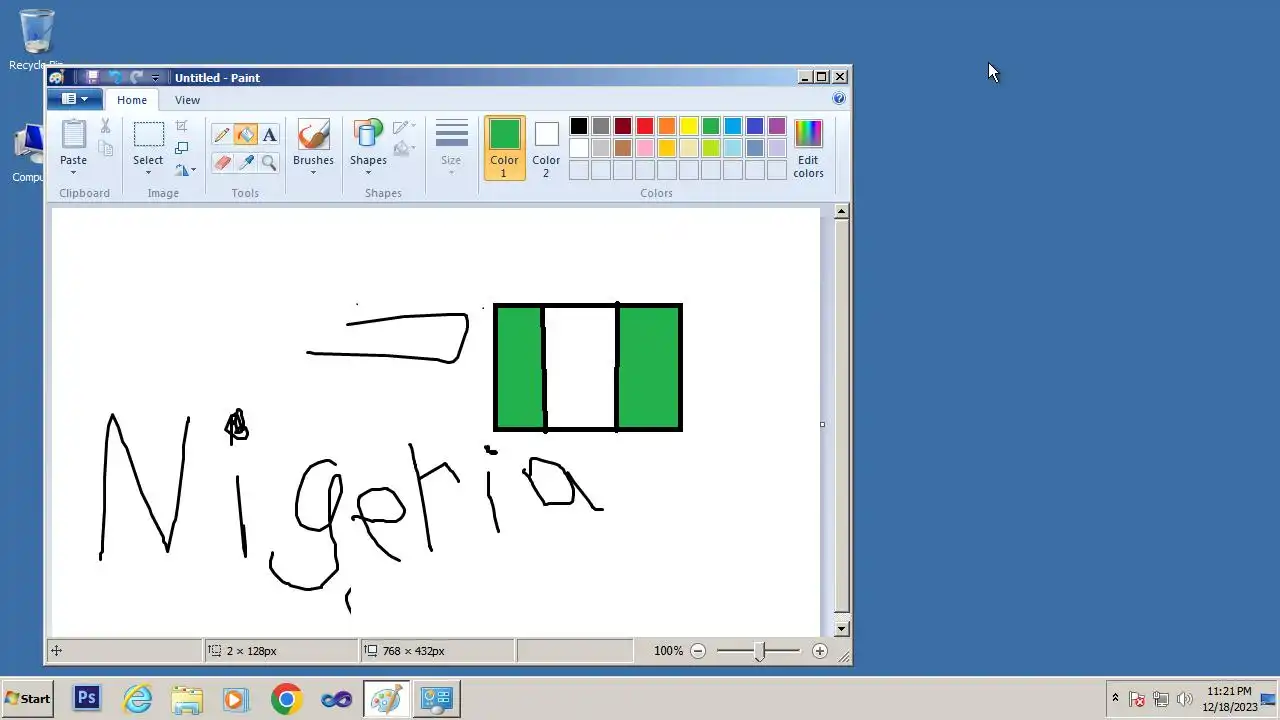Expand the Paste dropdown arrow

click(x=73, y=172)
